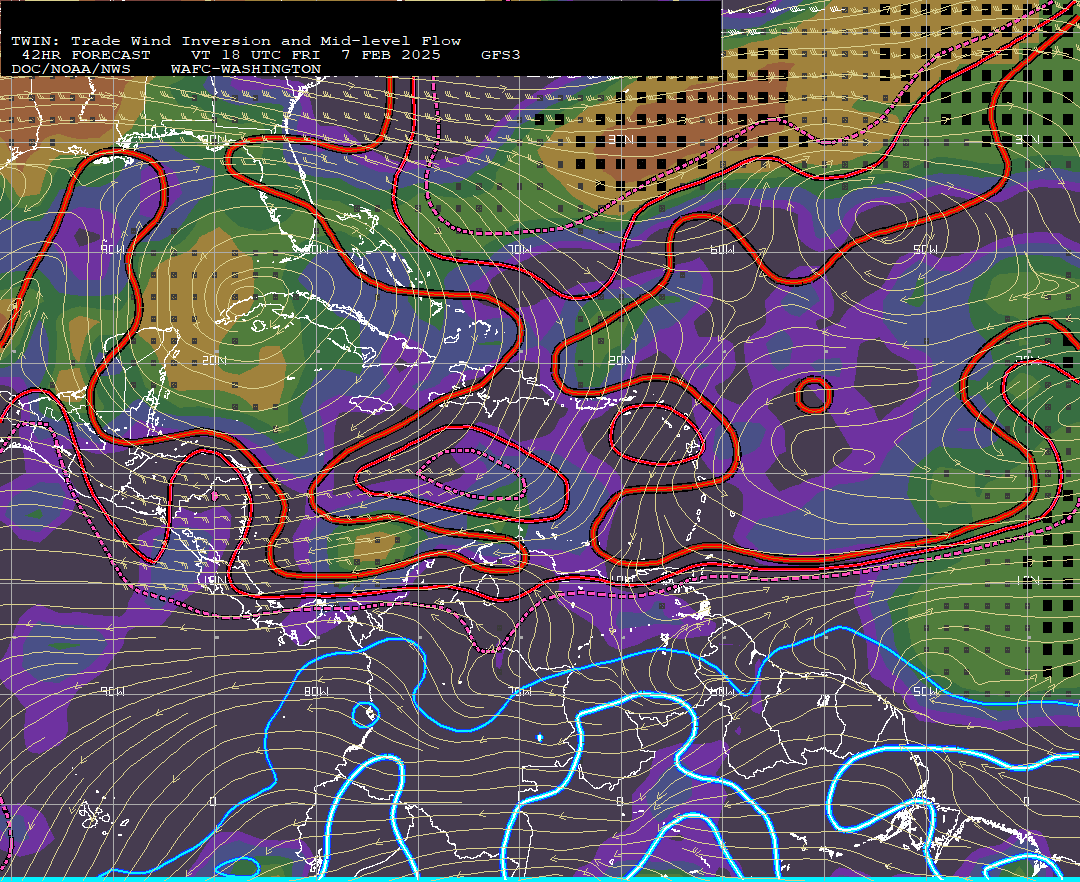Click the 20N label north of Puerto Rico
1080x882 pixels.
point(621,360)
